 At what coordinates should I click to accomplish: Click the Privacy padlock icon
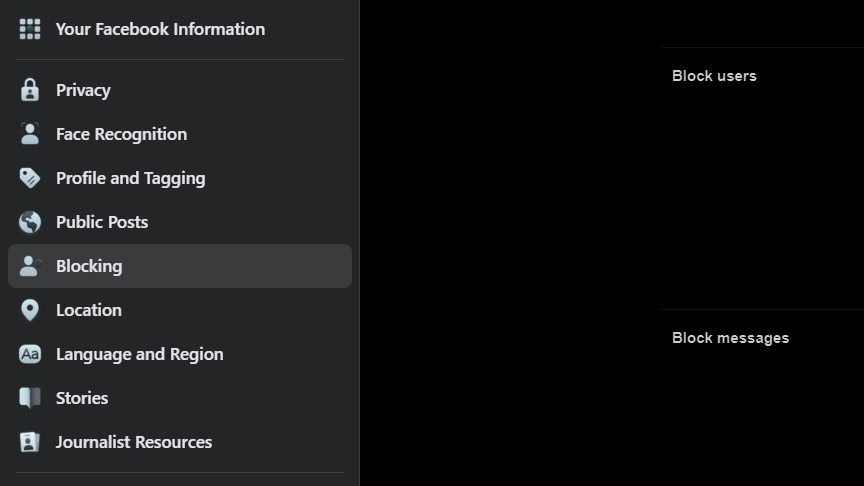pos(30,90)
